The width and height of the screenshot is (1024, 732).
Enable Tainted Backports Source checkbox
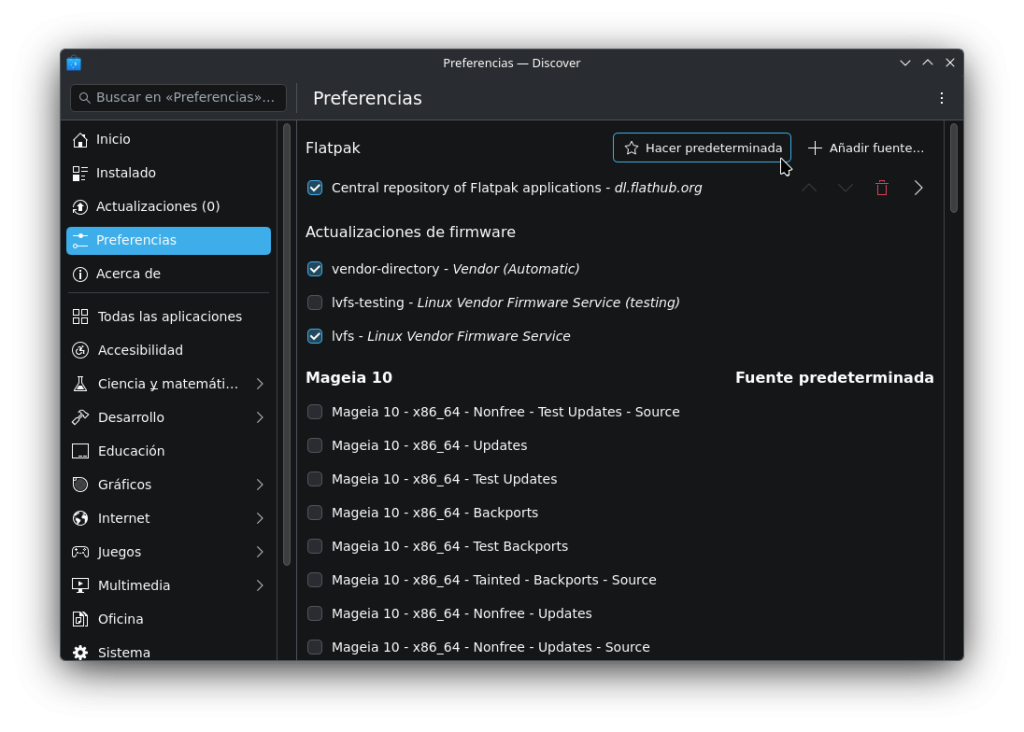click(315, 580)
